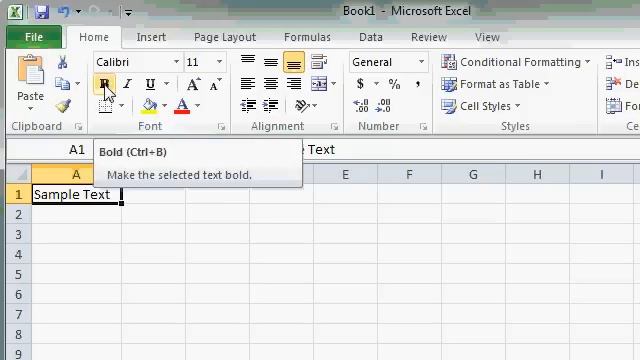Toggle Bold formatting

(104, 84)
